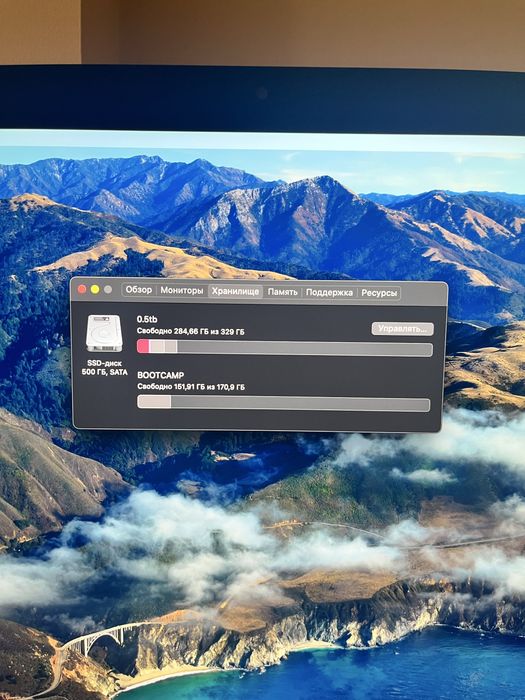This screenshot has height=700, width=525.
Task: Select the 0.5tb volume name
Action: (x=147, y=319)
